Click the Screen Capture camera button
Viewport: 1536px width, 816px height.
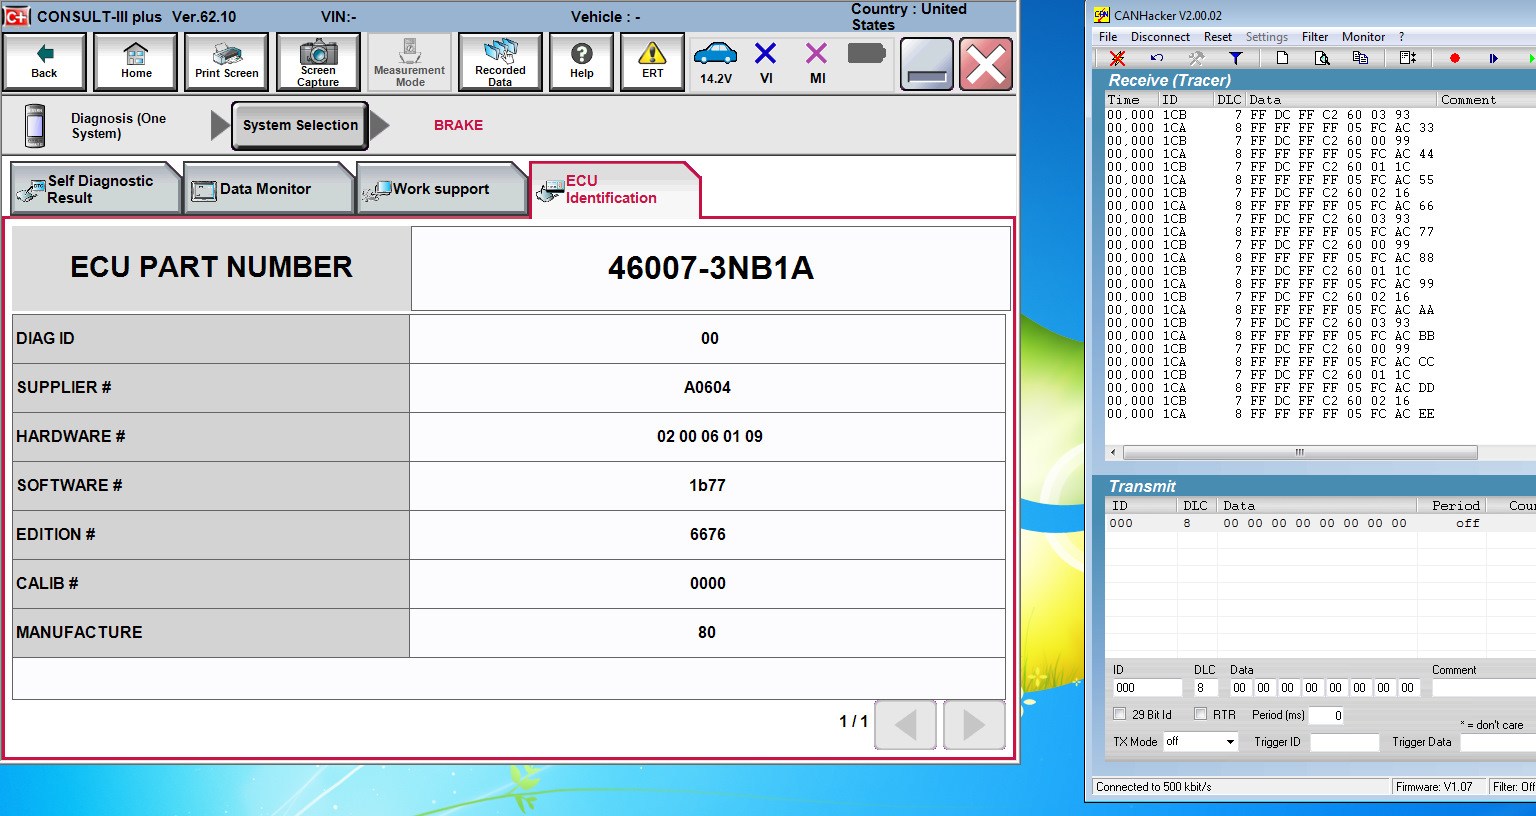pos(318,62)
